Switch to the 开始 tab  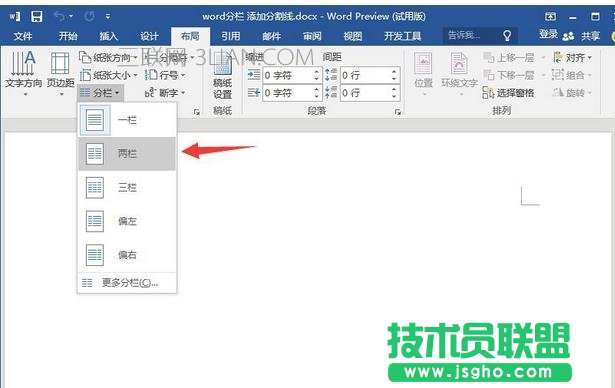(68, 36)
